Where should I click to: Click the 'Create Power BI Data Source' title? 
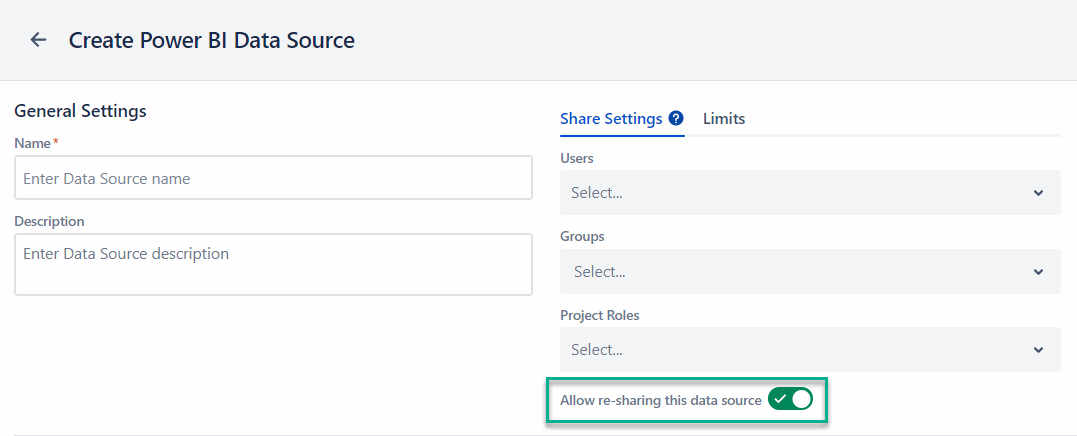point(211,40)
